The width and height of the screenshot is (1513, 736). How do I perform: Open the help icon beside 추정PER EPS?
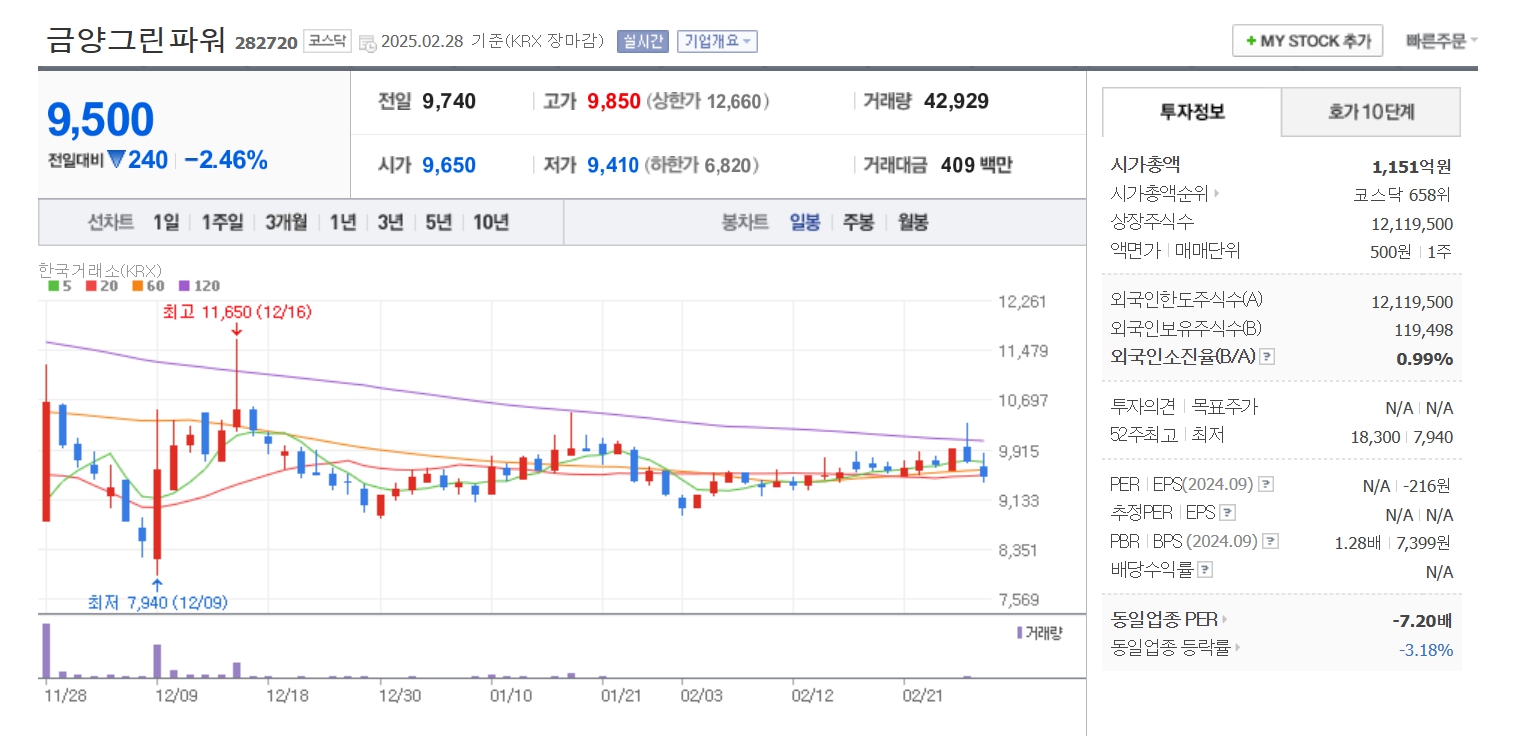1228,513
